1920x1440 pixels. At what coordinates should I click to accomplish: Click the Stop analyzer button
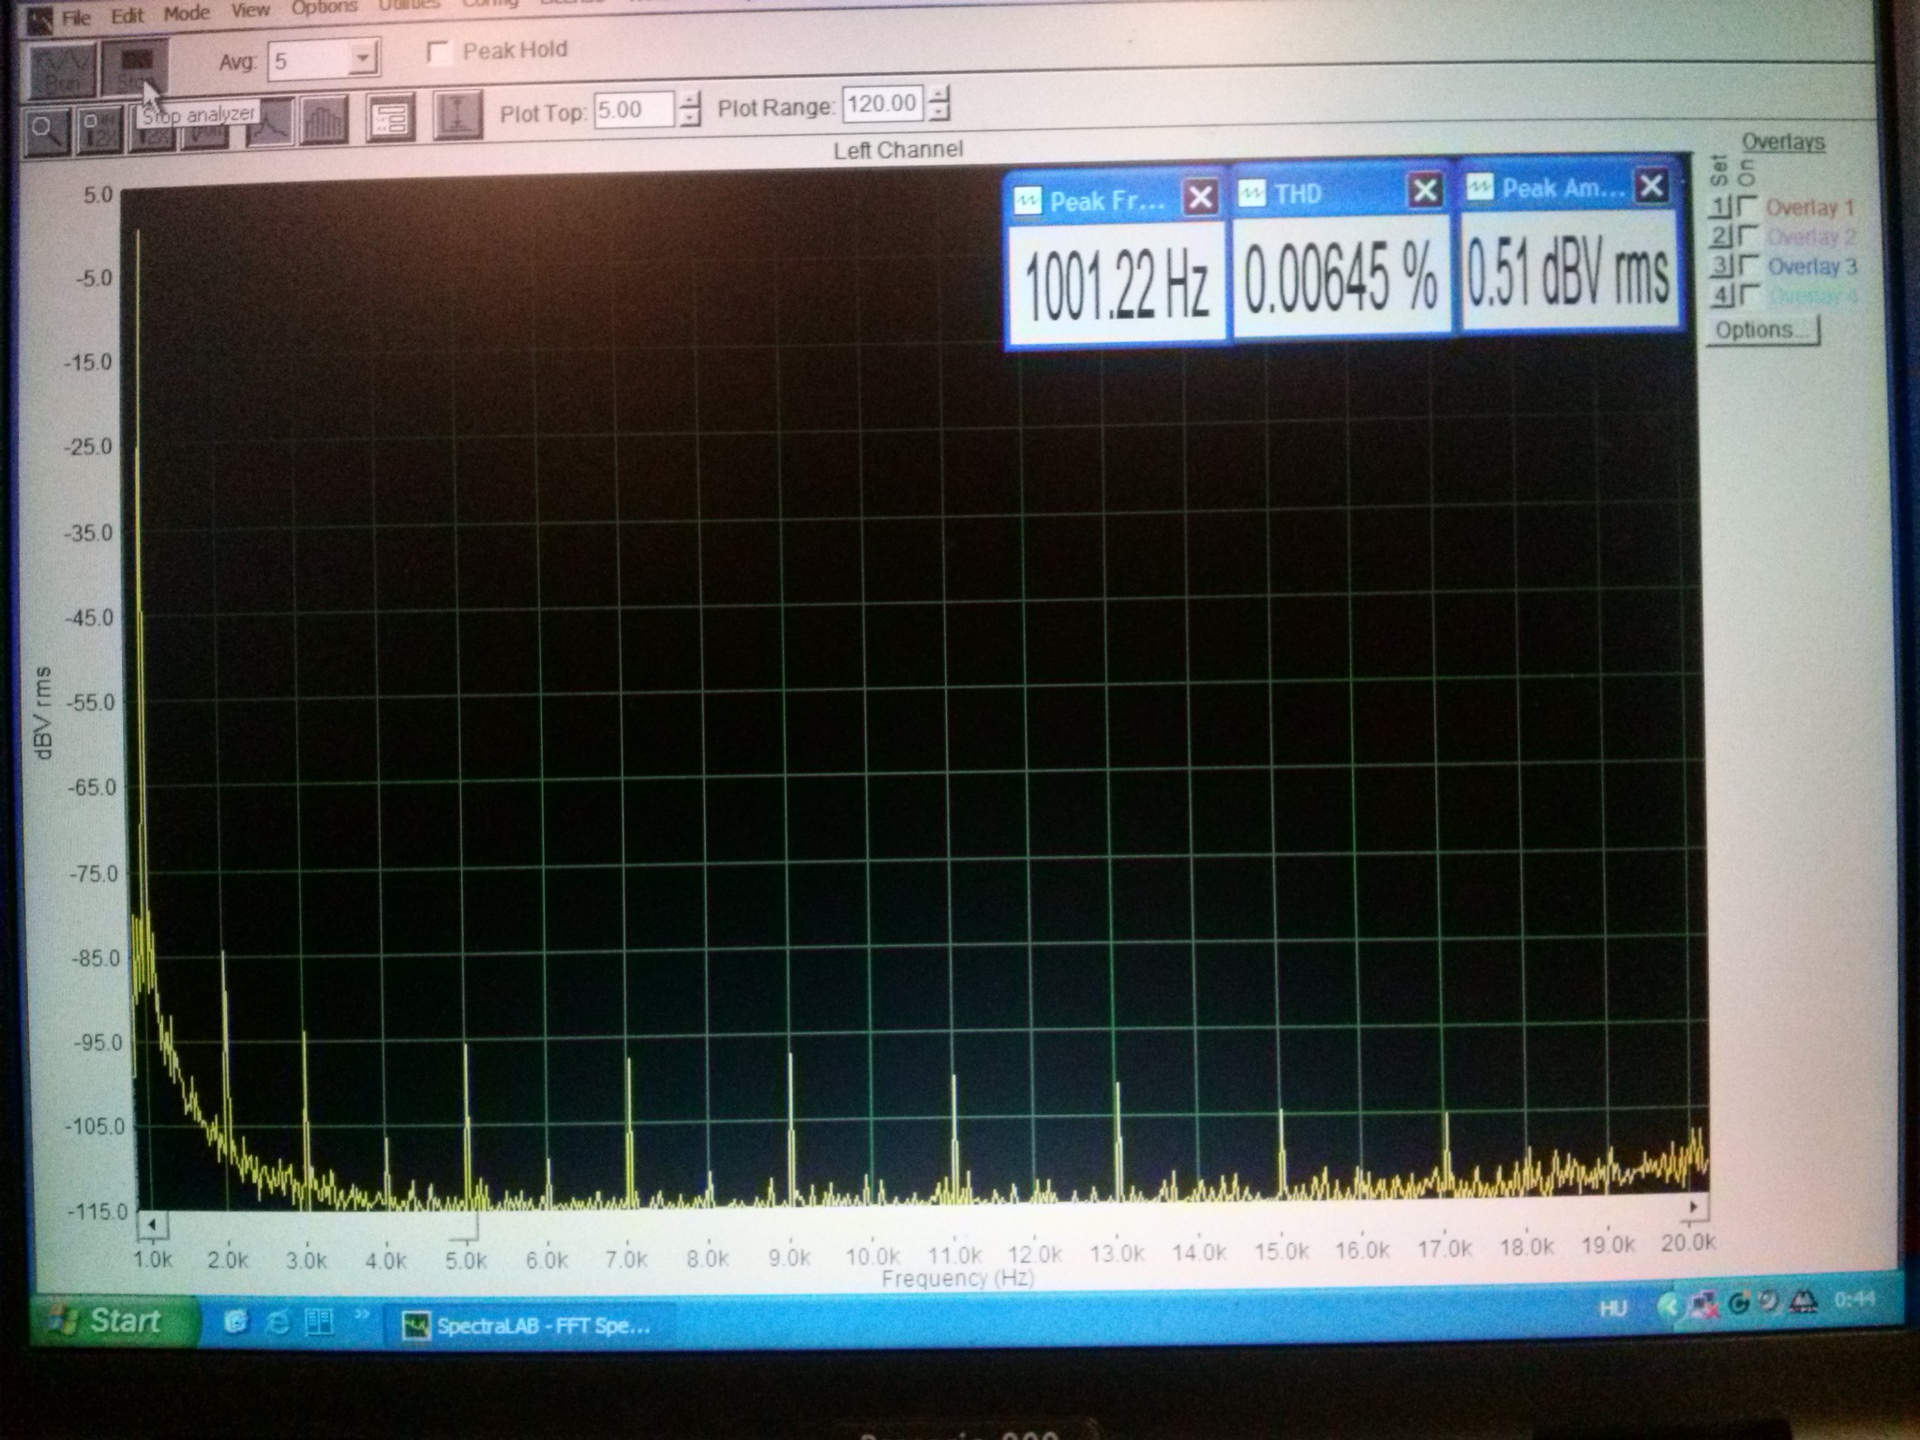point(135,68)
